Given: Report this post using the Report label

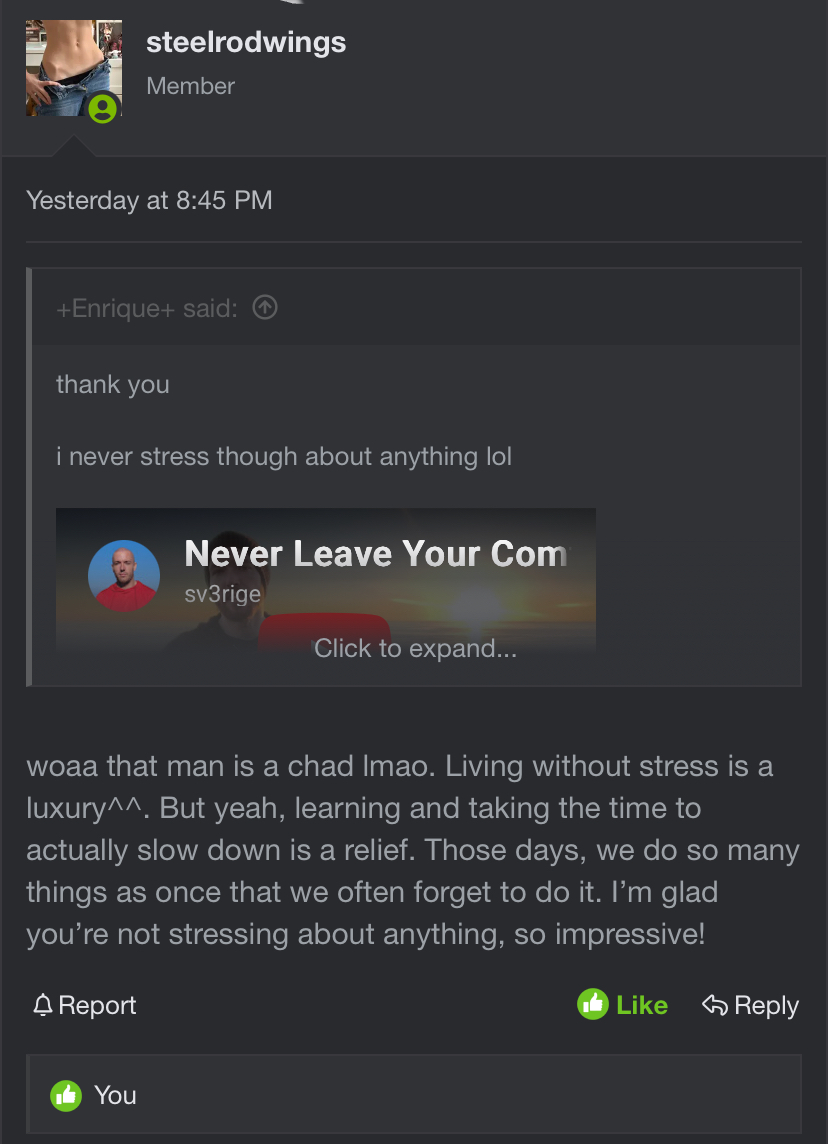Looking at the screenshot, I should (x=97, y=1005).
